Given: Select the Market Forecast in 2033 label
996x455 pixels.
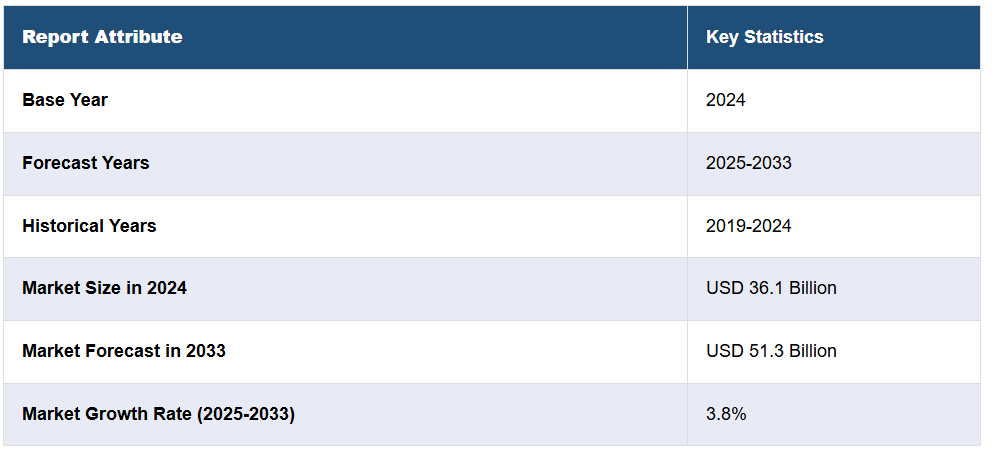Looking at the screenshot, I should coord(124,351).
